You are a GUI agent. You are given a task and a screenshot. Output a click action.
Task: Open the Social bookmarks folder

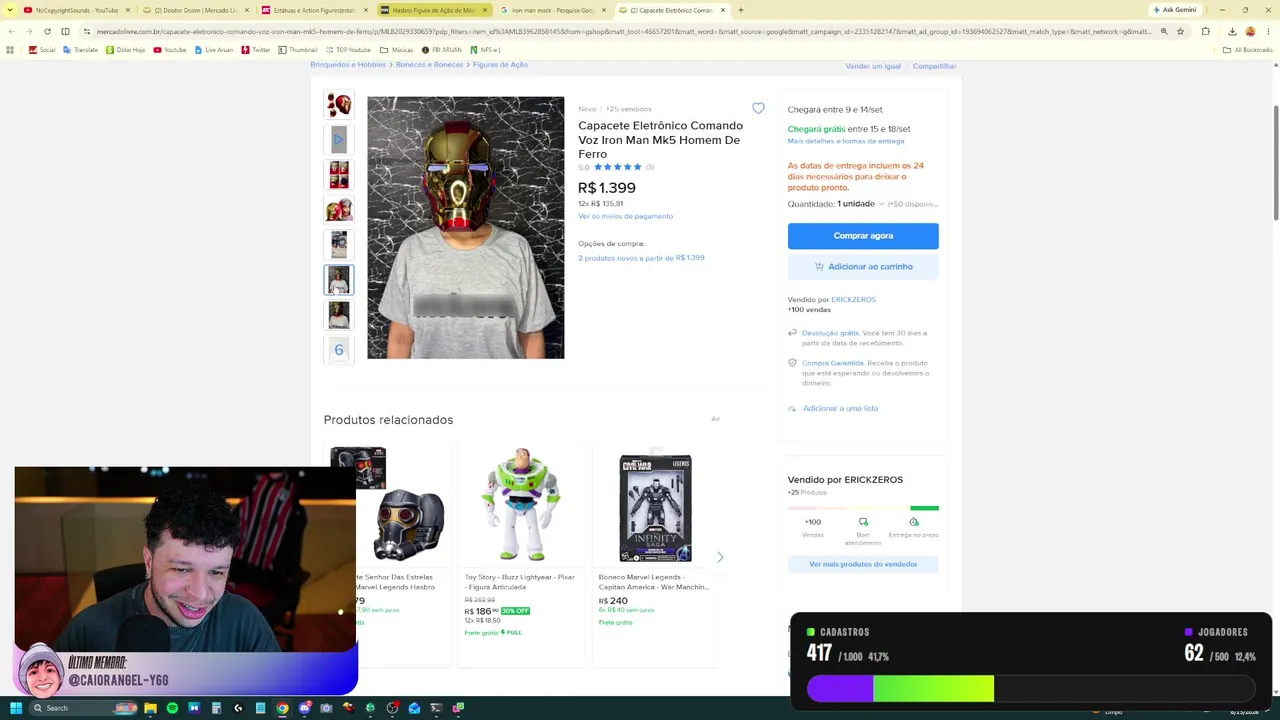click(x=42, y=49)
